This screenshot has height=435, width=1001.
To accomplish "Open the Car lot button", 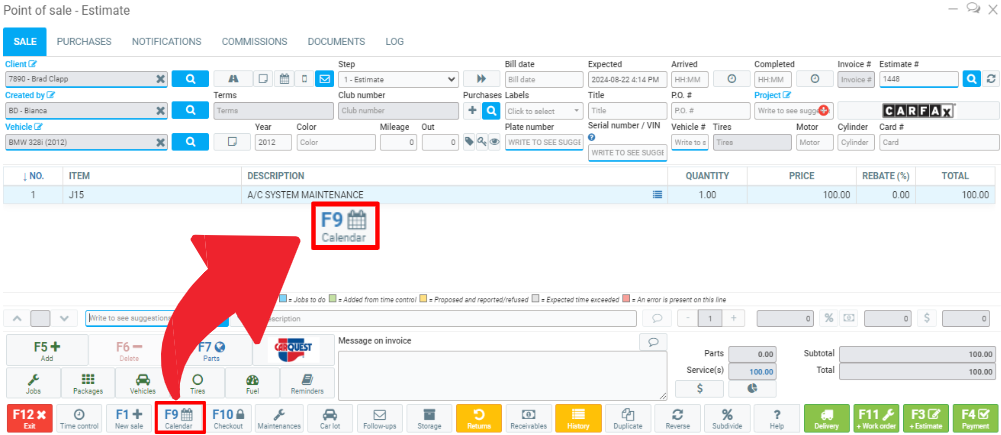I will [x=330, y=417].
